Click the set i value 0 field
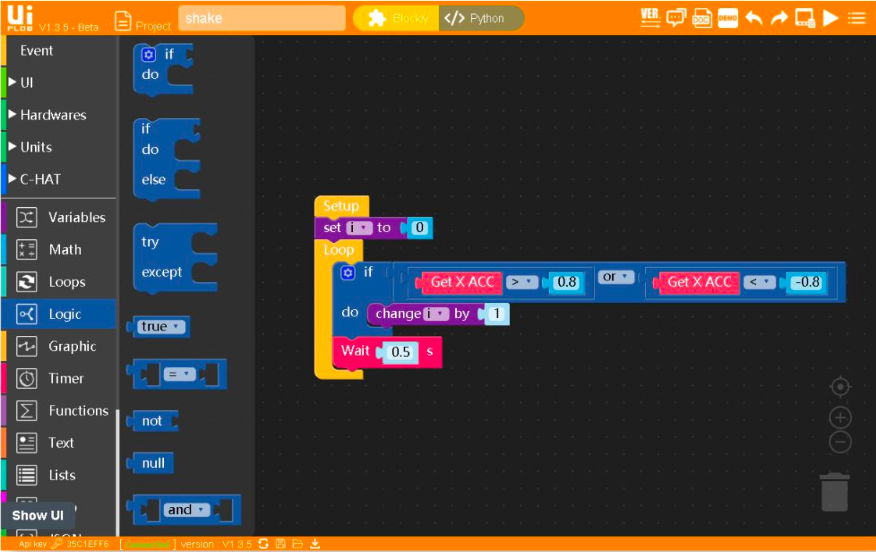The width and height of the screenshot is (876, 552). 420,228
